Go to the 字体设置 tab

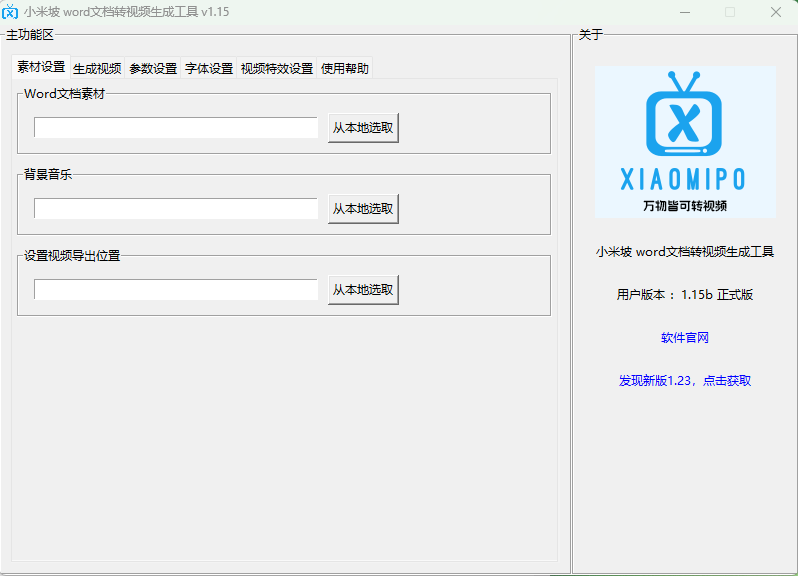pyautogui.click(x=209, y=69)
